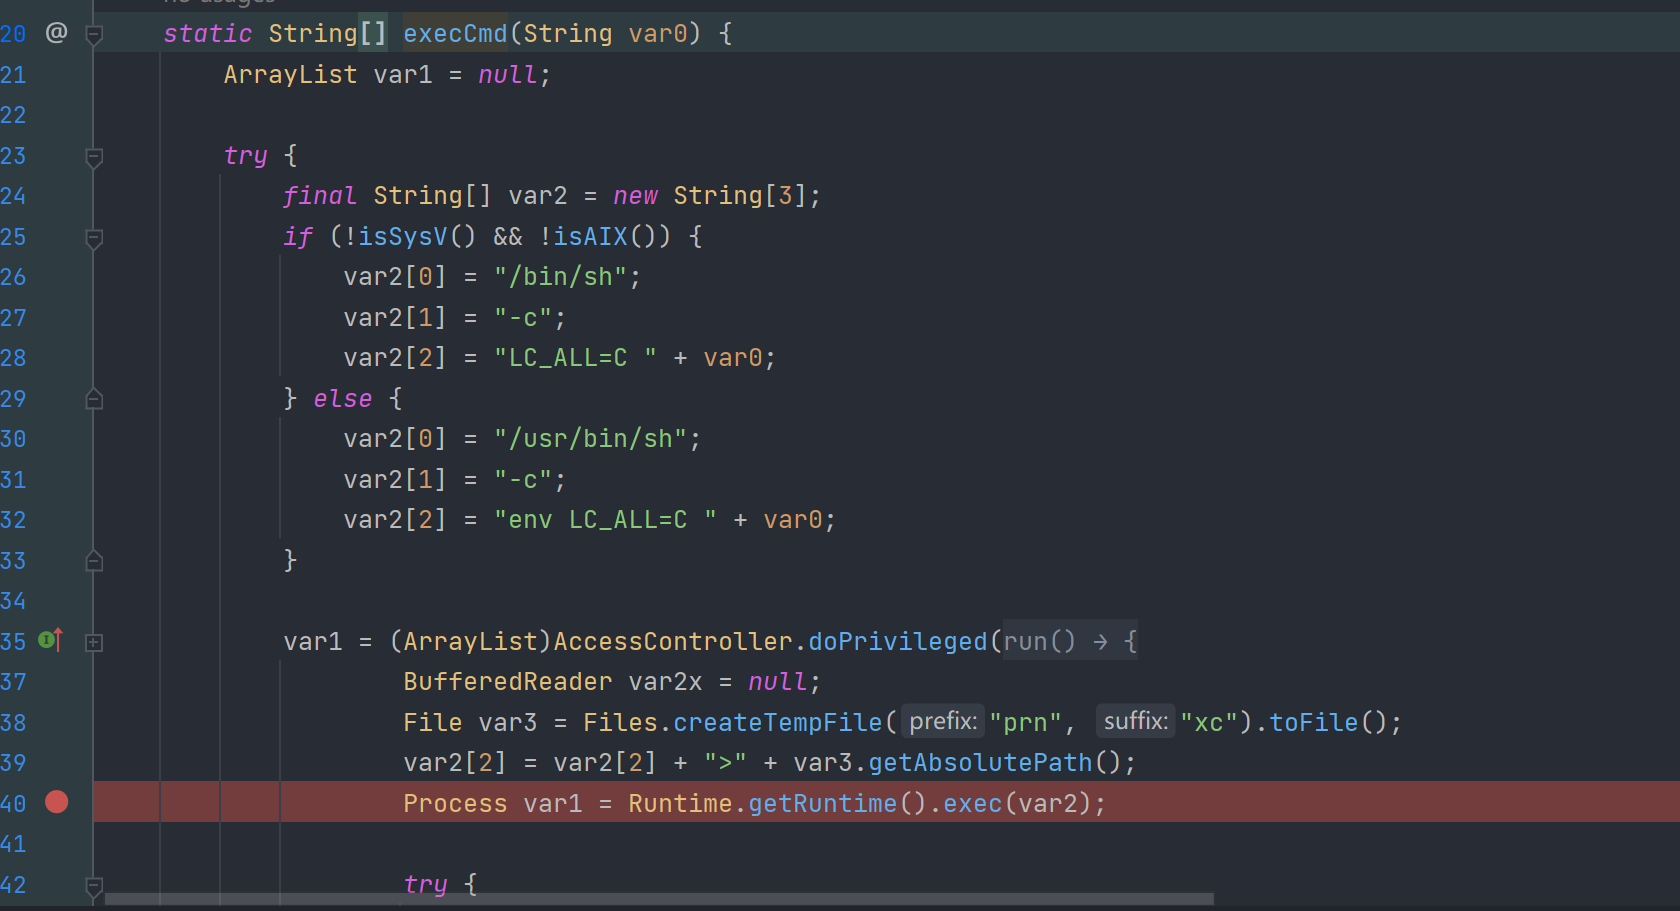Click the suffix parameter hint on line 38
1680x911 pixels.
point(1135,720)
